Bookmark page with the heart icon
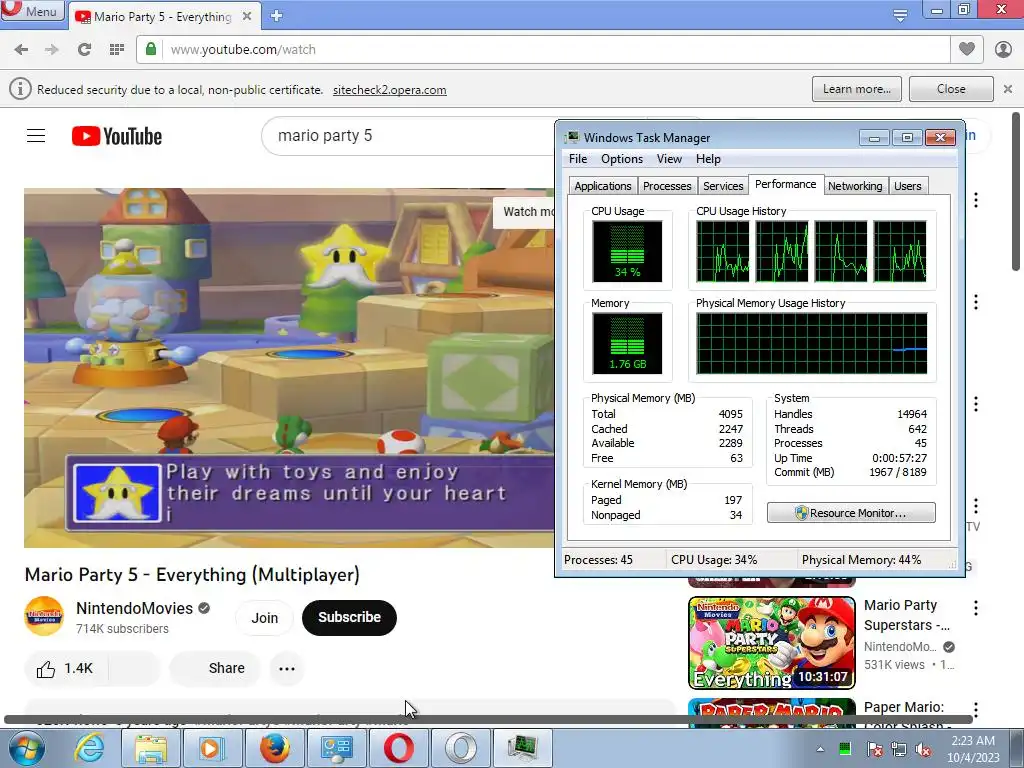This screenshot has height=768, width=1024. point(967,49)
